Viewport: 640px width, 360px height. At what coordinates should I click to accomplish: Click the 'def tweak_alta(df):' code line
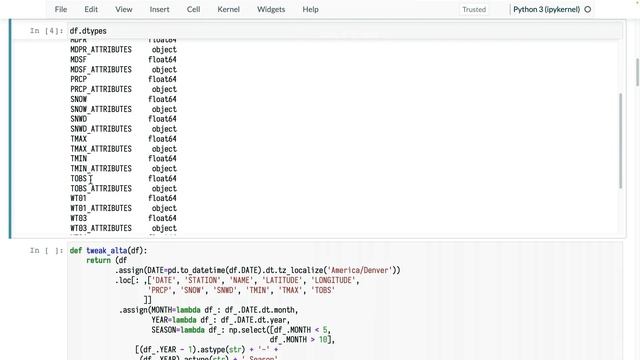point(108,251)
